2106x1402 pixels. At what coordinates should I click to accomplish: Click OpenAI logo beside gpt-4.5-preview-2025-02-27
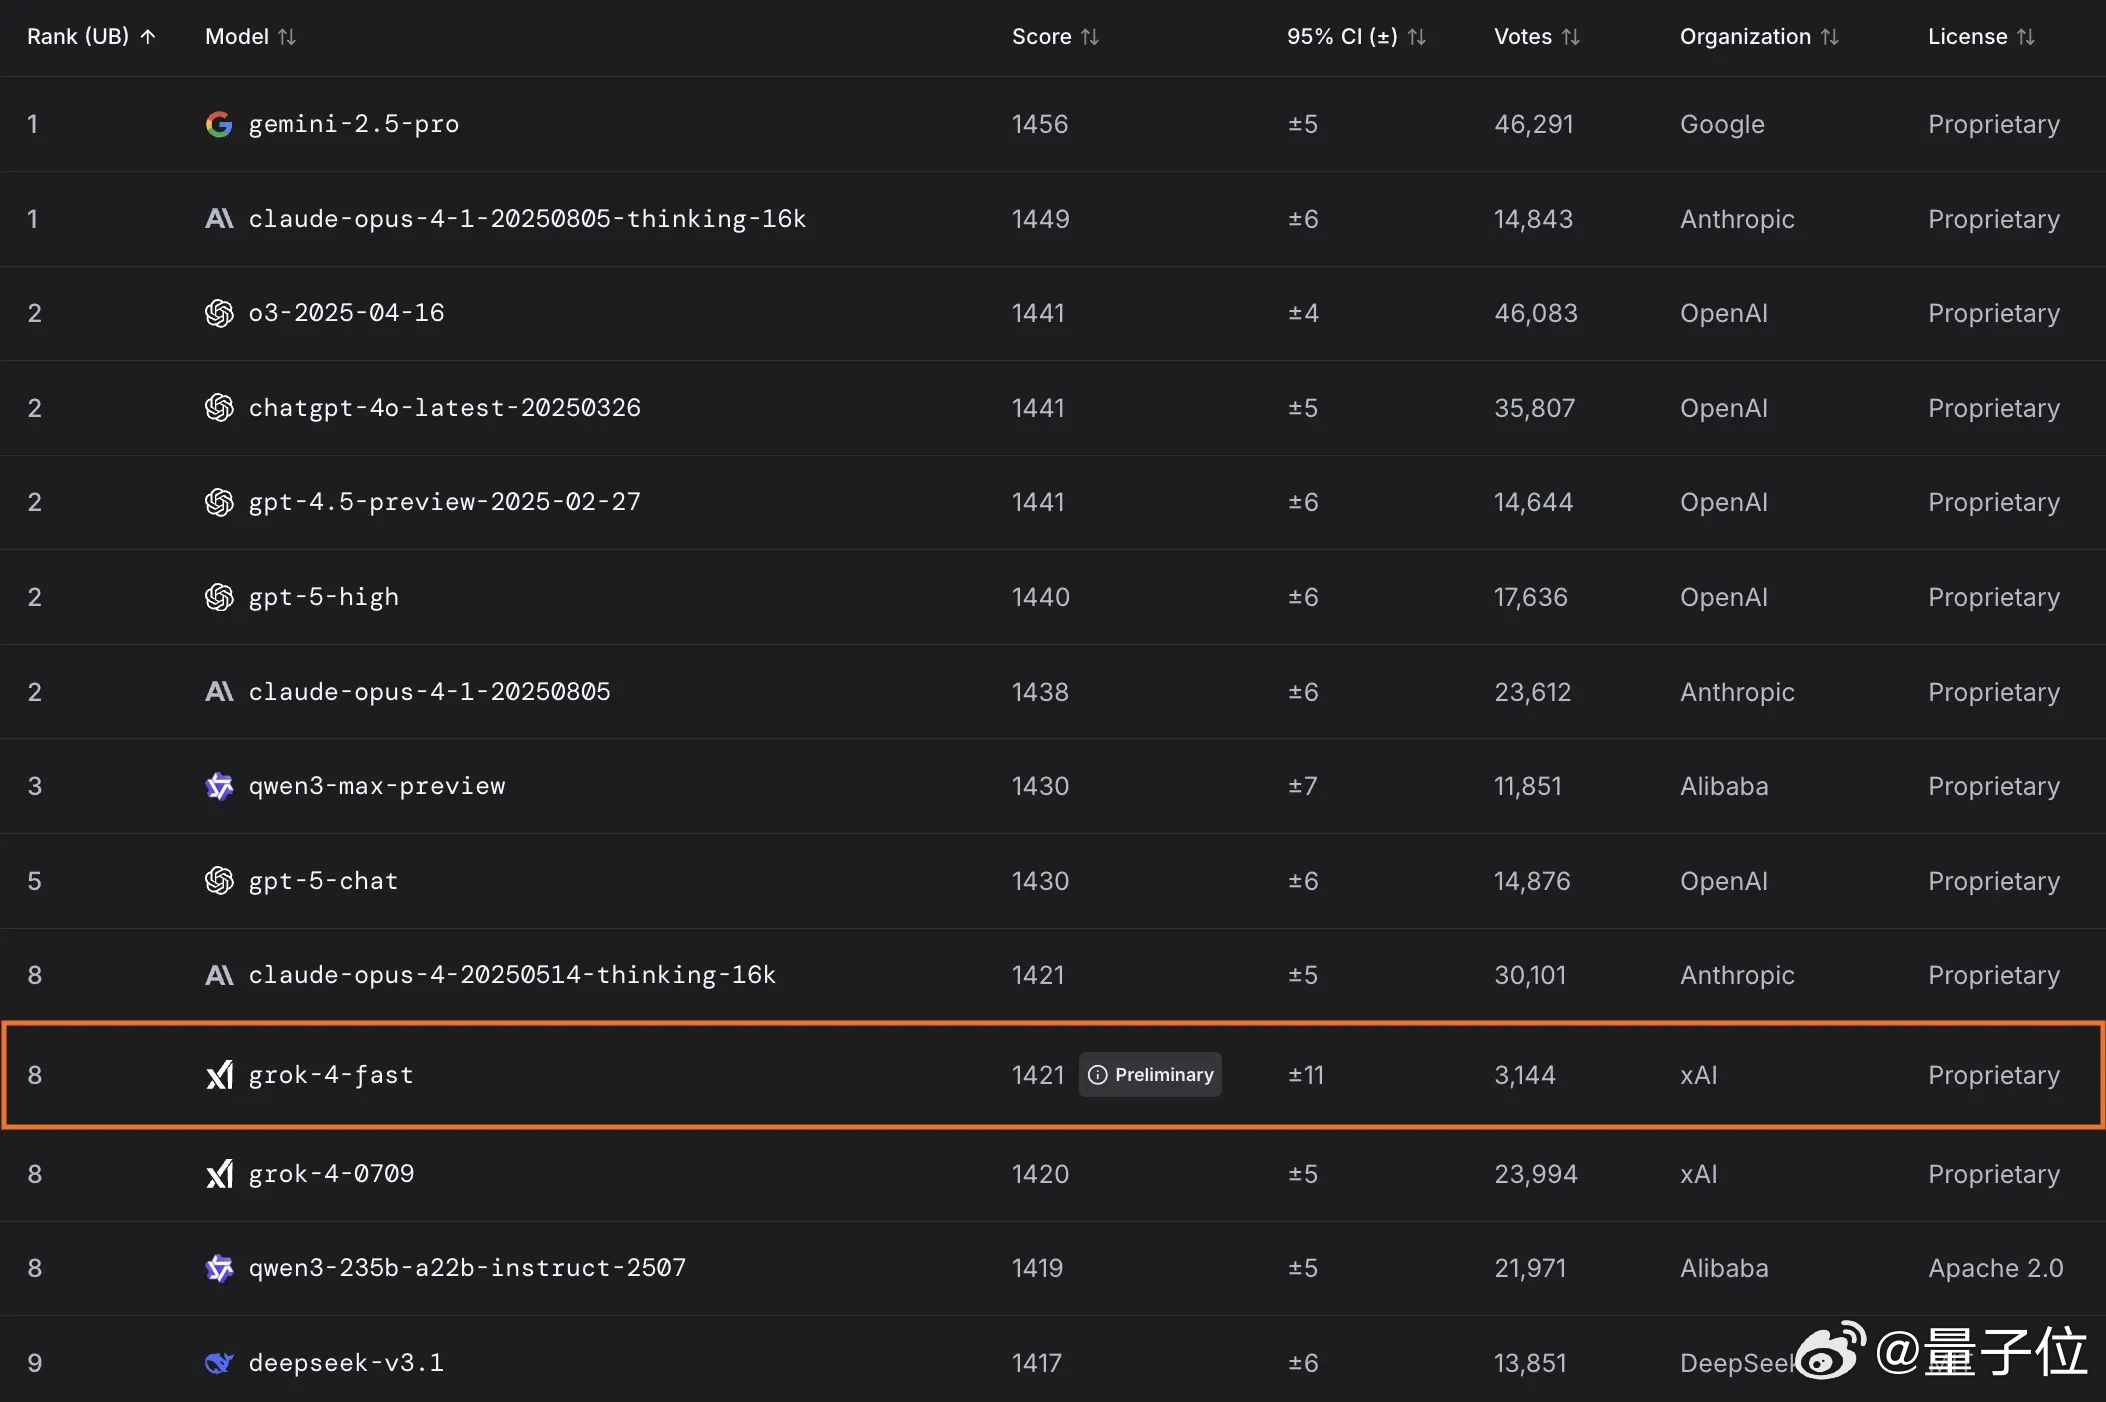tap(219, 502)
